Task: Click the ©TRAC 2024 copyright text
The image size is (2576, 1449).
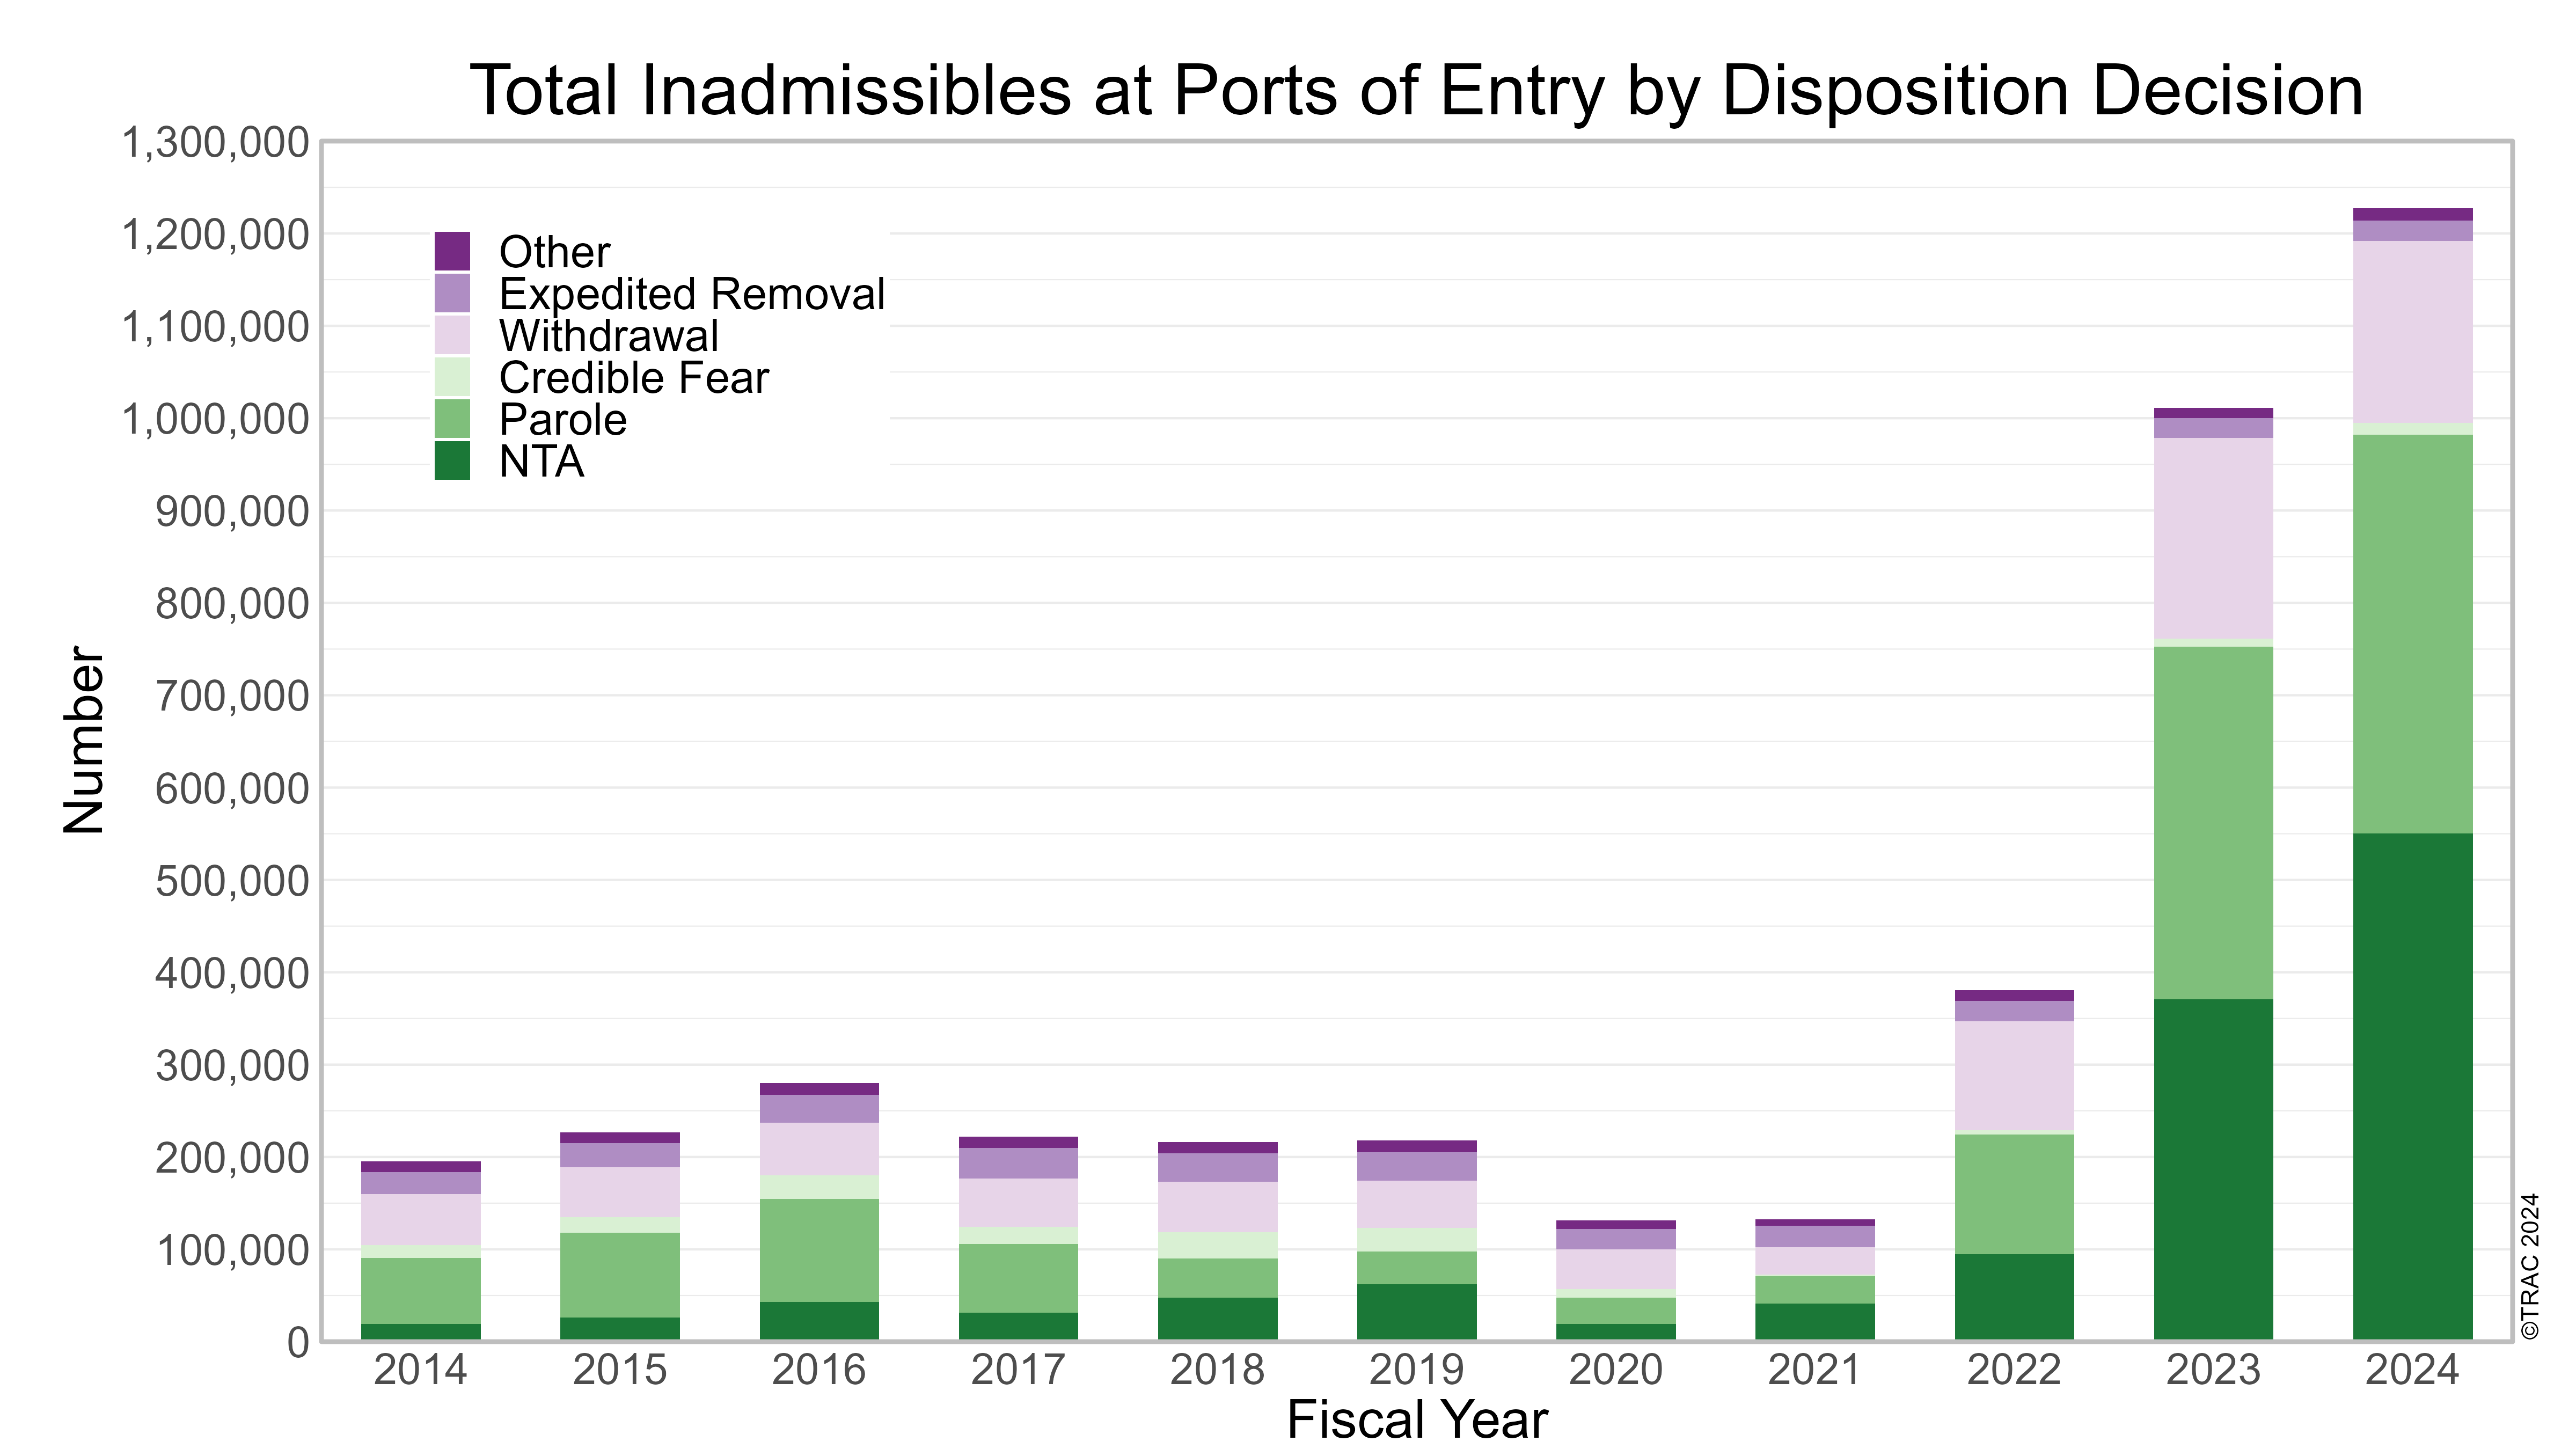Action: pos(2530,1266)
